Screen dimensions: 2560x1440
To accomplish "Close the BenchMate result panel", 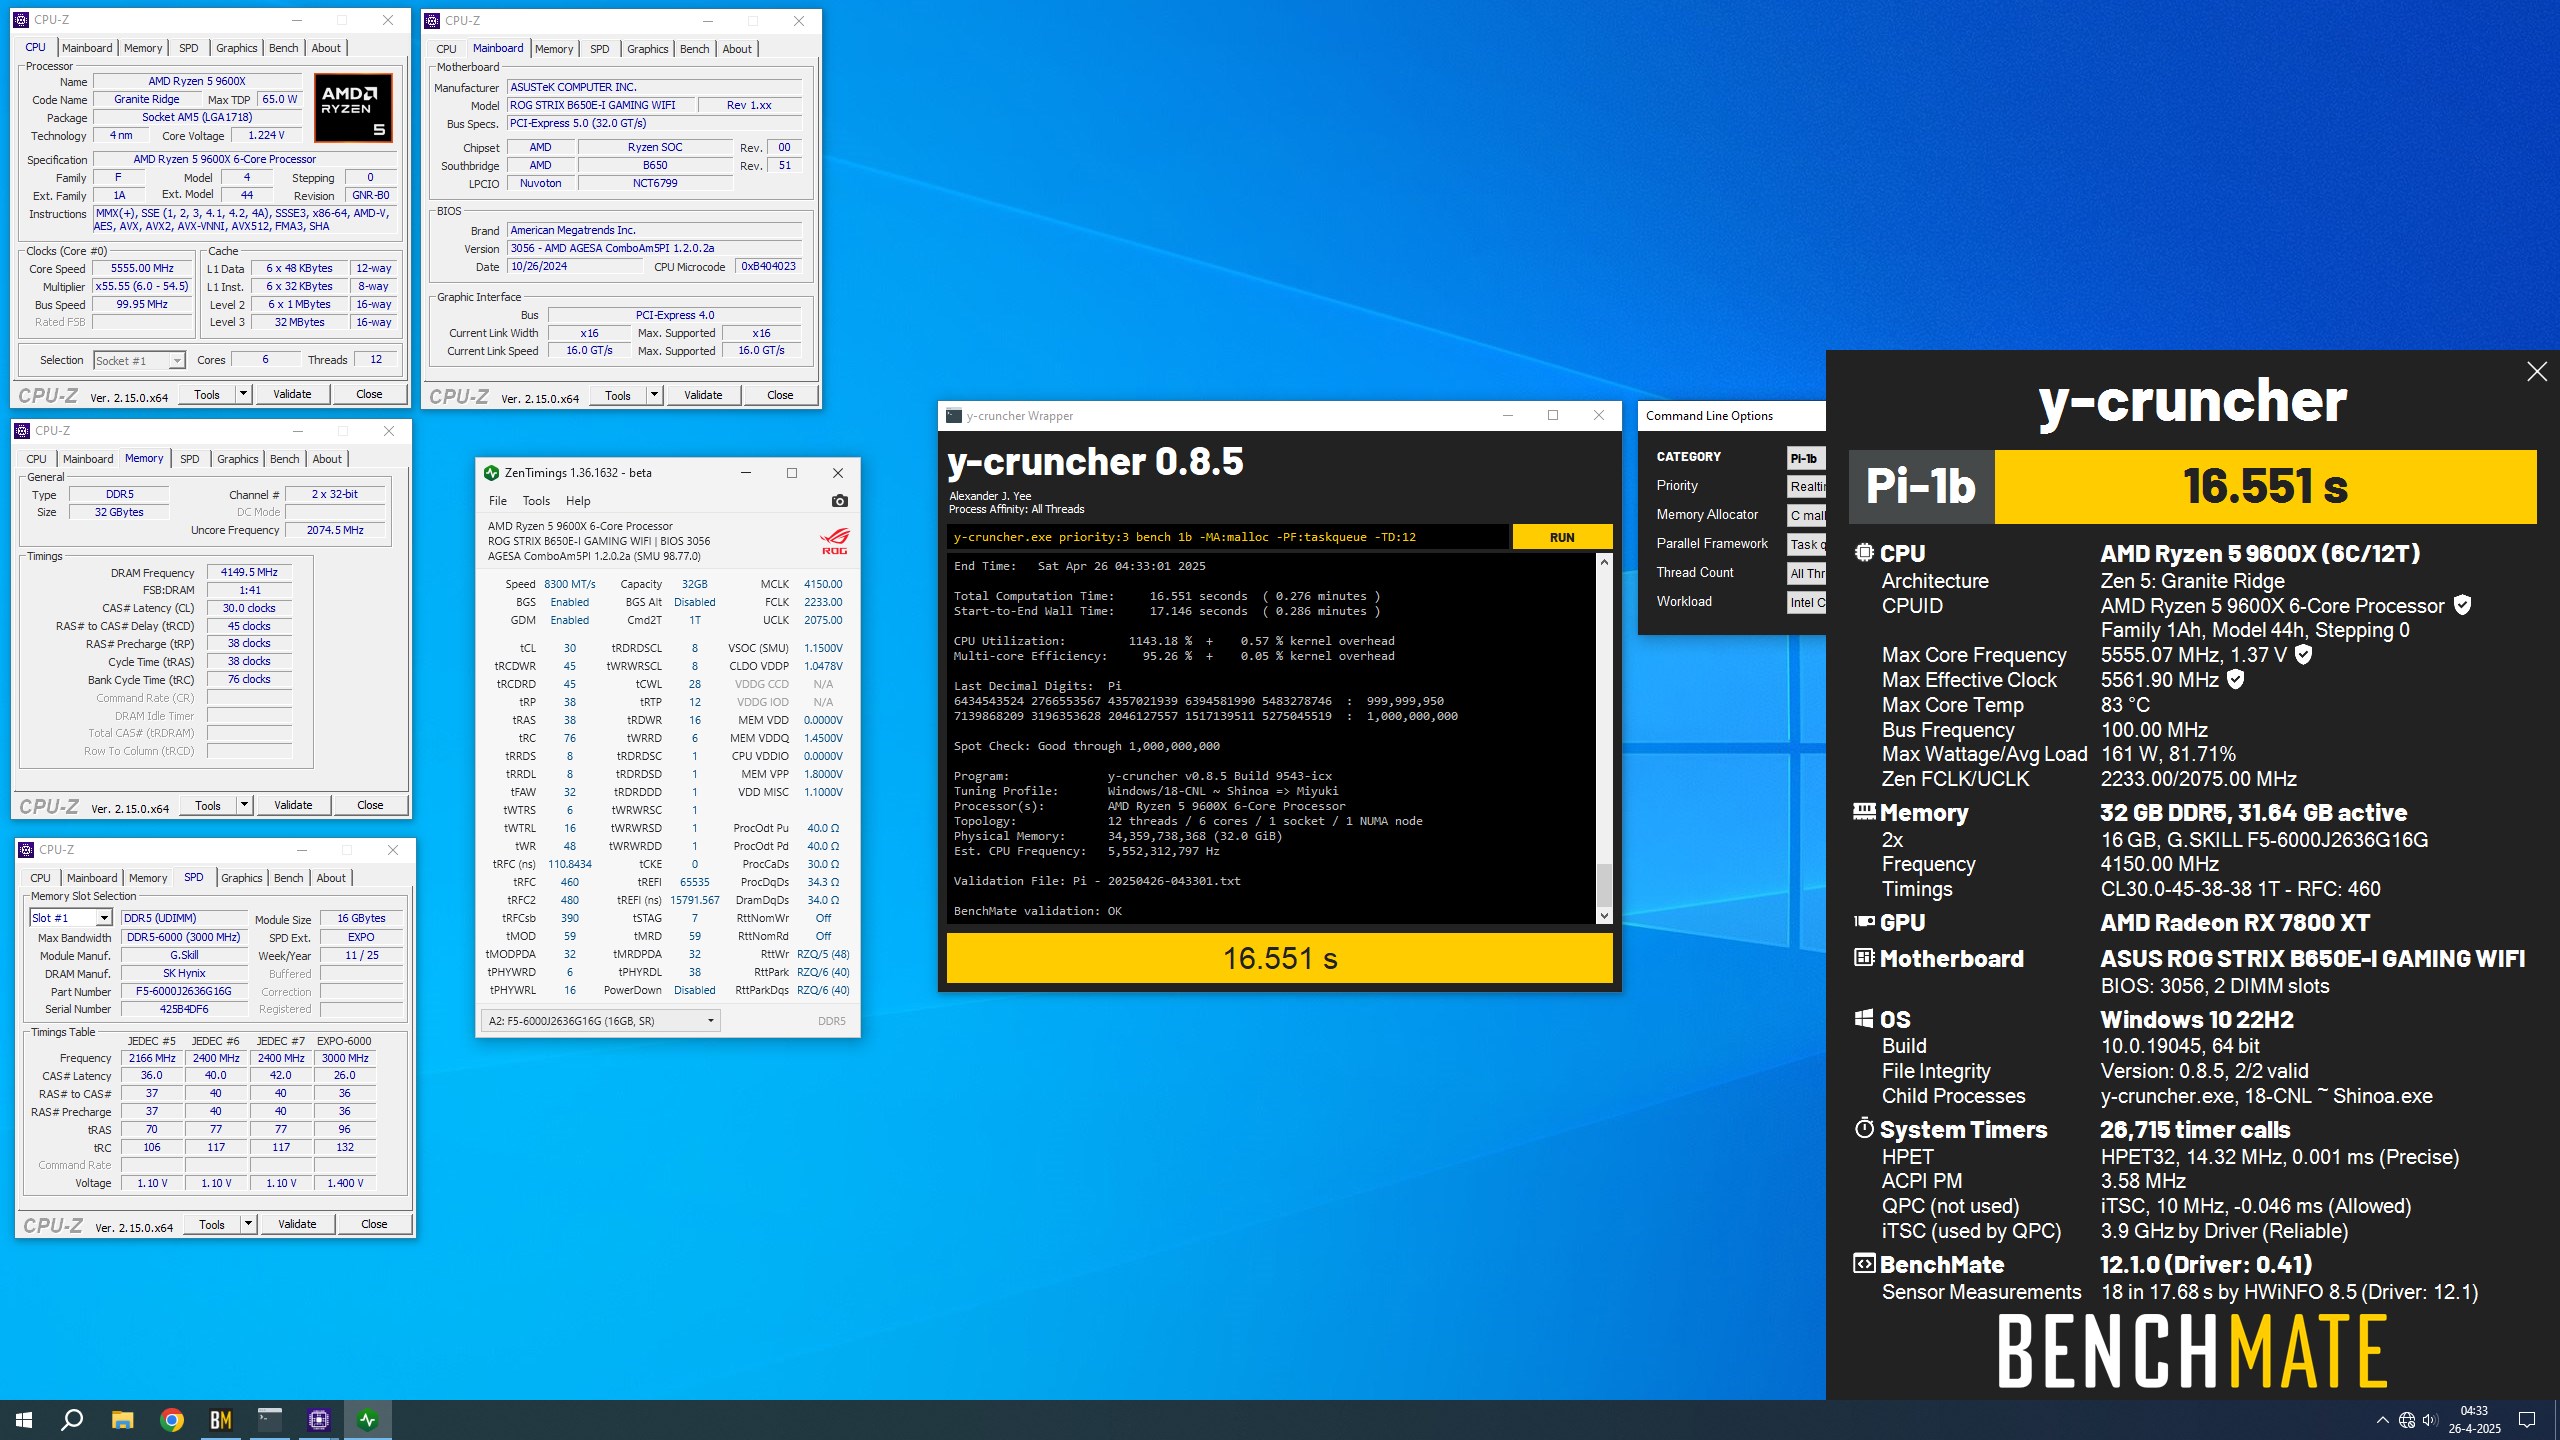I will (2537, 372).
